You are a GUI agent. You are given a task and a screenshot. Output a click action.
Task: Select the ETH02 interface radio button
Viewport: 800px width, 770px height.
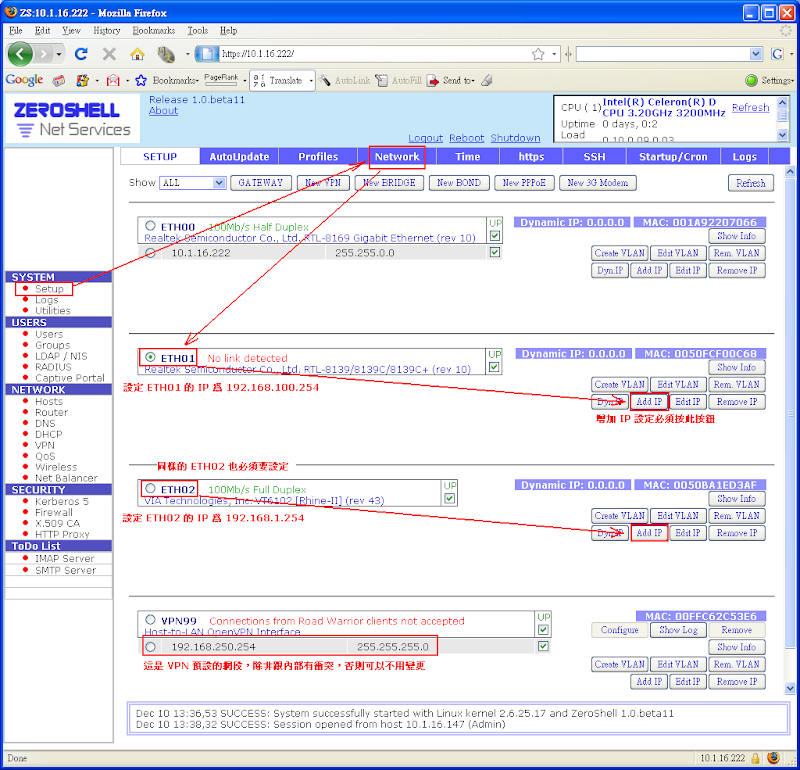(x=151, y=488)
